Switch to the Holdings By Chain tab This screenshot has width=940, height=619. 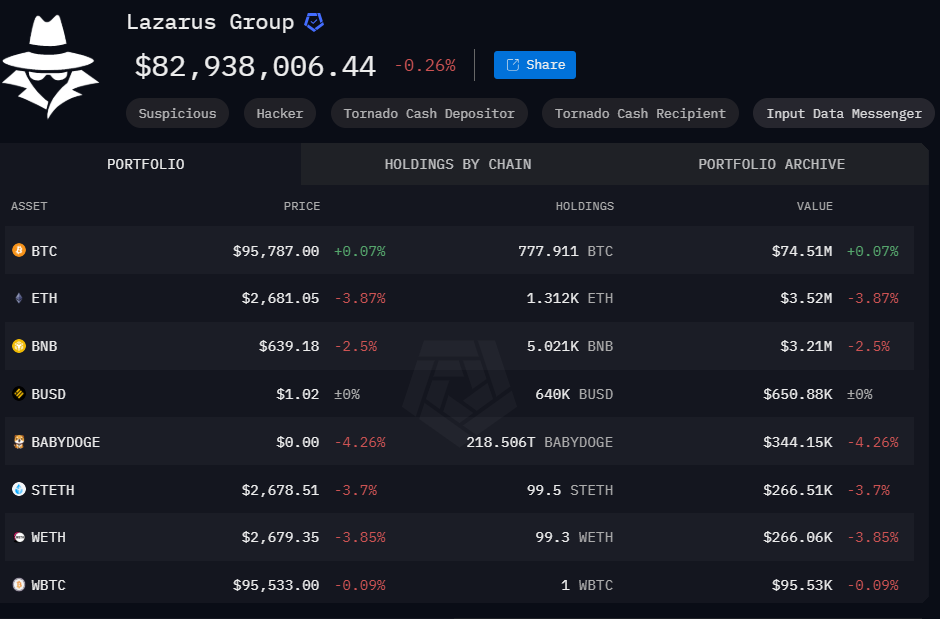click(458, 164)
